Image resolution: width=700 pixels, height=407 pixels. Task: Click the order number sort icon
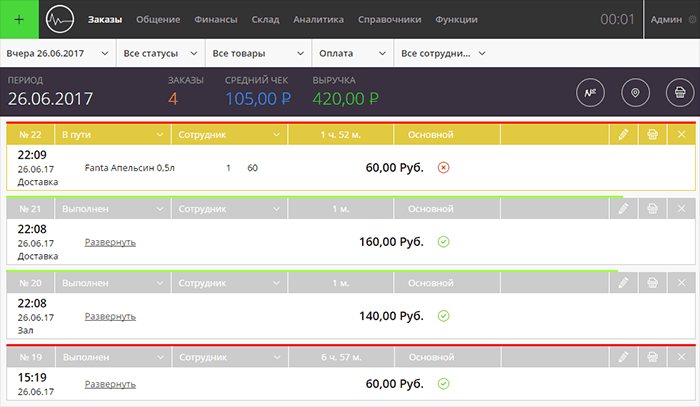click(x=591, y=93)
